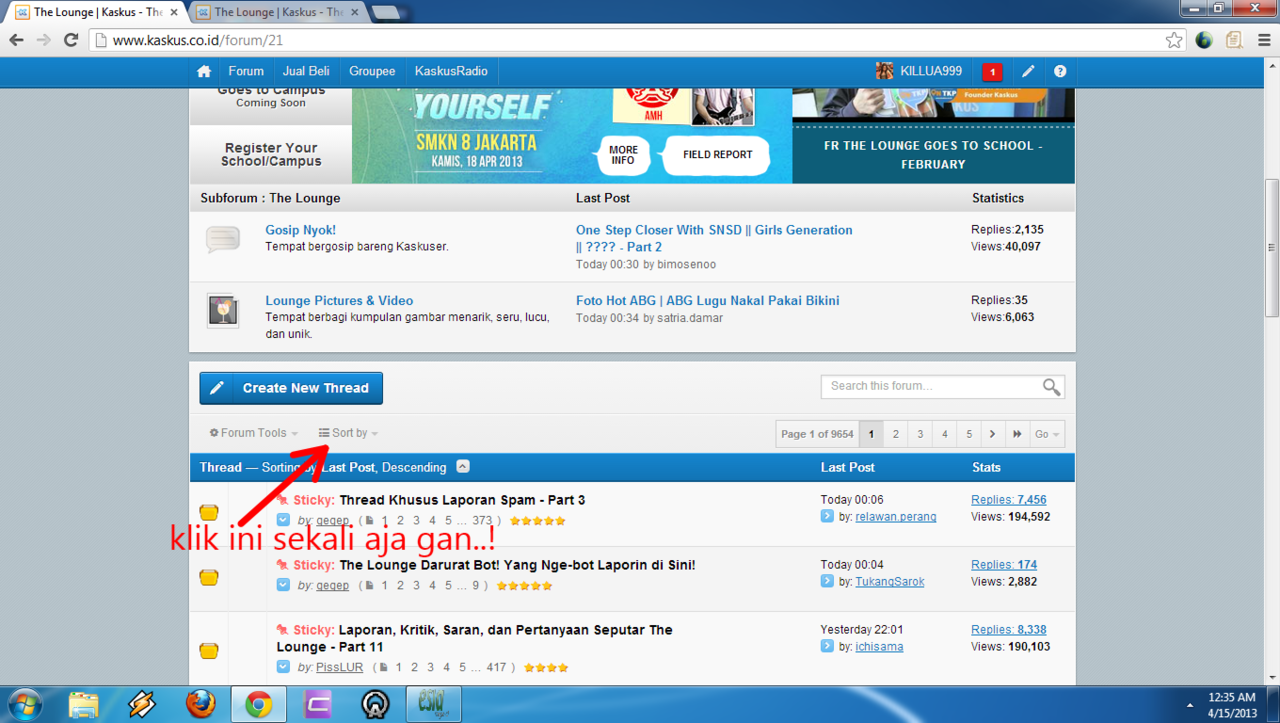Open Laporan, Kritik, Saran thread Part 11
This screenshot has height=723, width=1280.
pyautogui.click(x=475, y=638)
